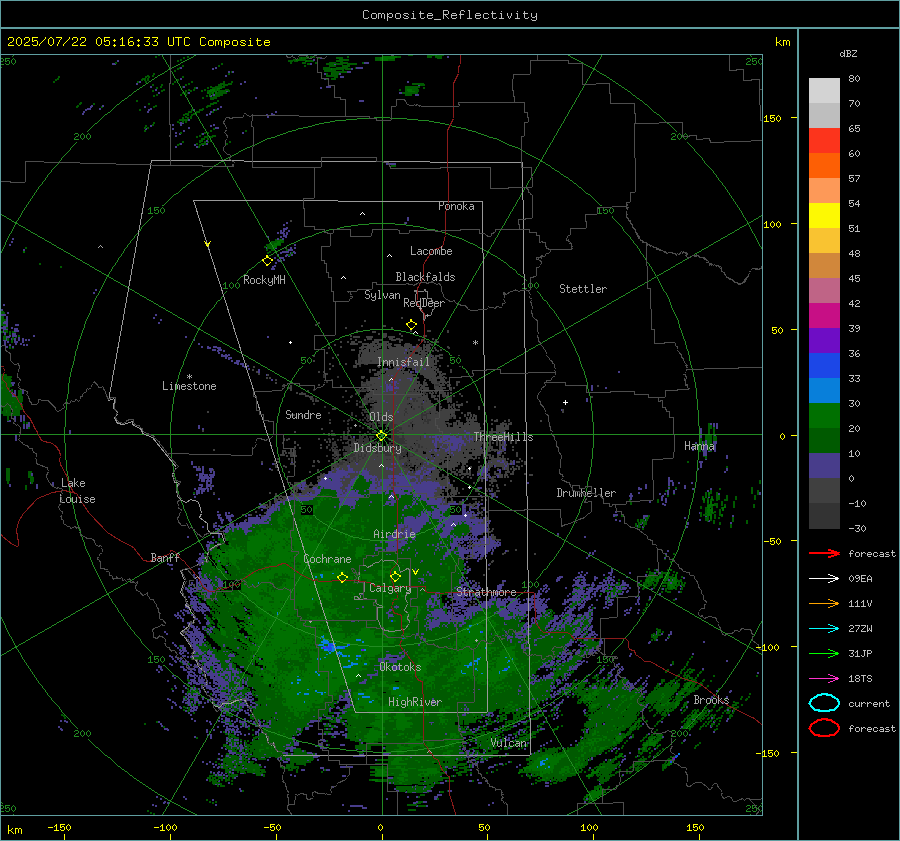This screenshot has height=841, width=900.
Task: Click the 18TS legend text
Action: pyautogui.click(x=860, y=679)
